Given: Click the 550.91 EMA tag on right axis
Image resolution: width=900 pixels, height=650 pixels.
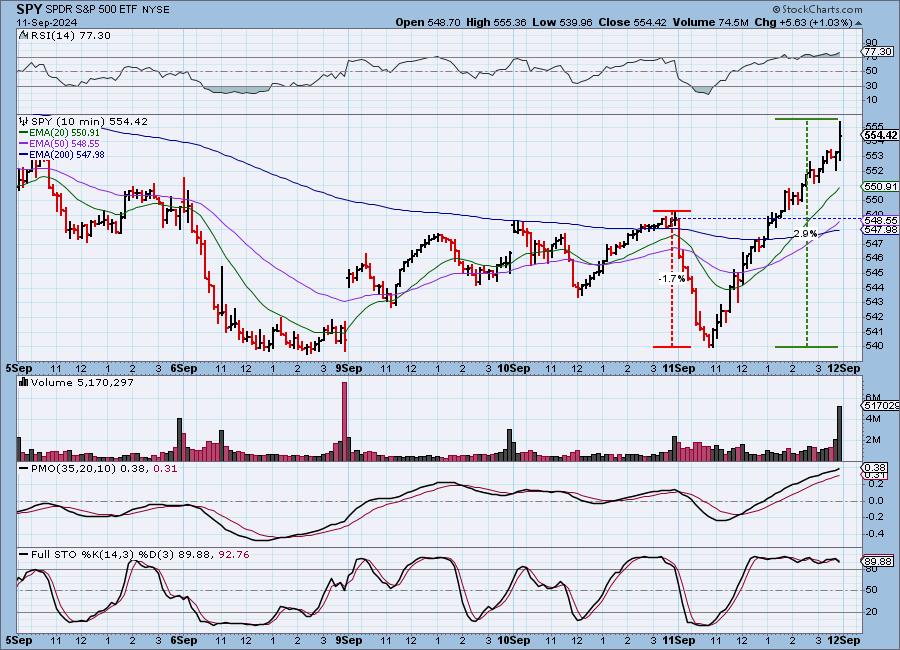Looking at the screenshot, I should point(880,187).
